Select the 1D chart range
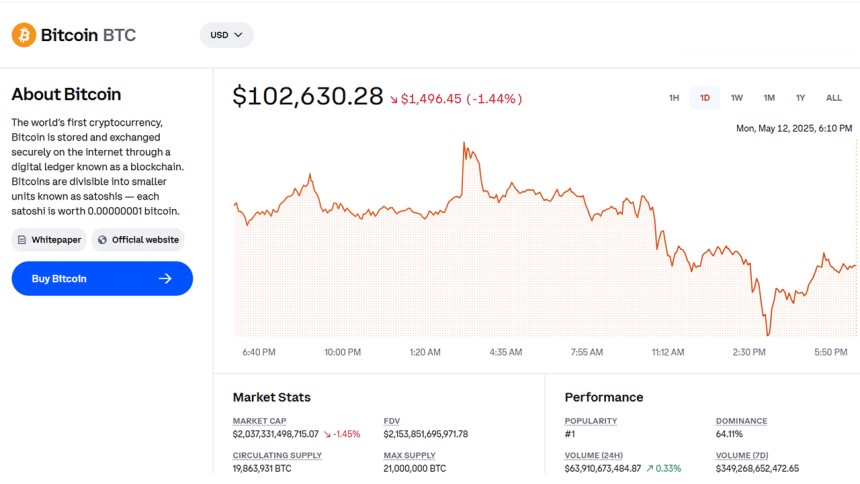This screenshot has width=860, height=484. [x=705, y=98]
